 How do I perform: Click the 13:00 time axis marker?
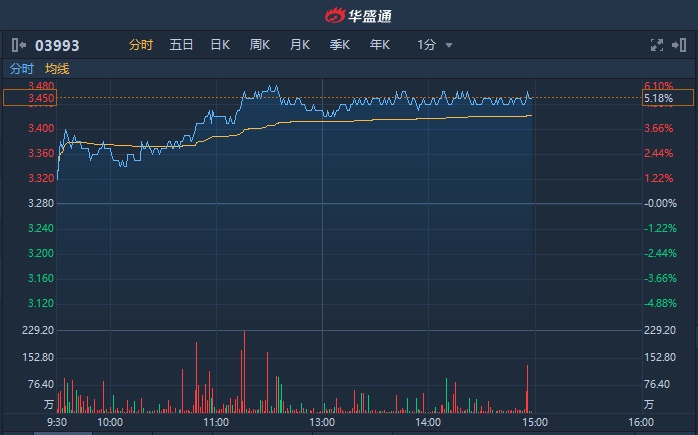tap(322, 423)
